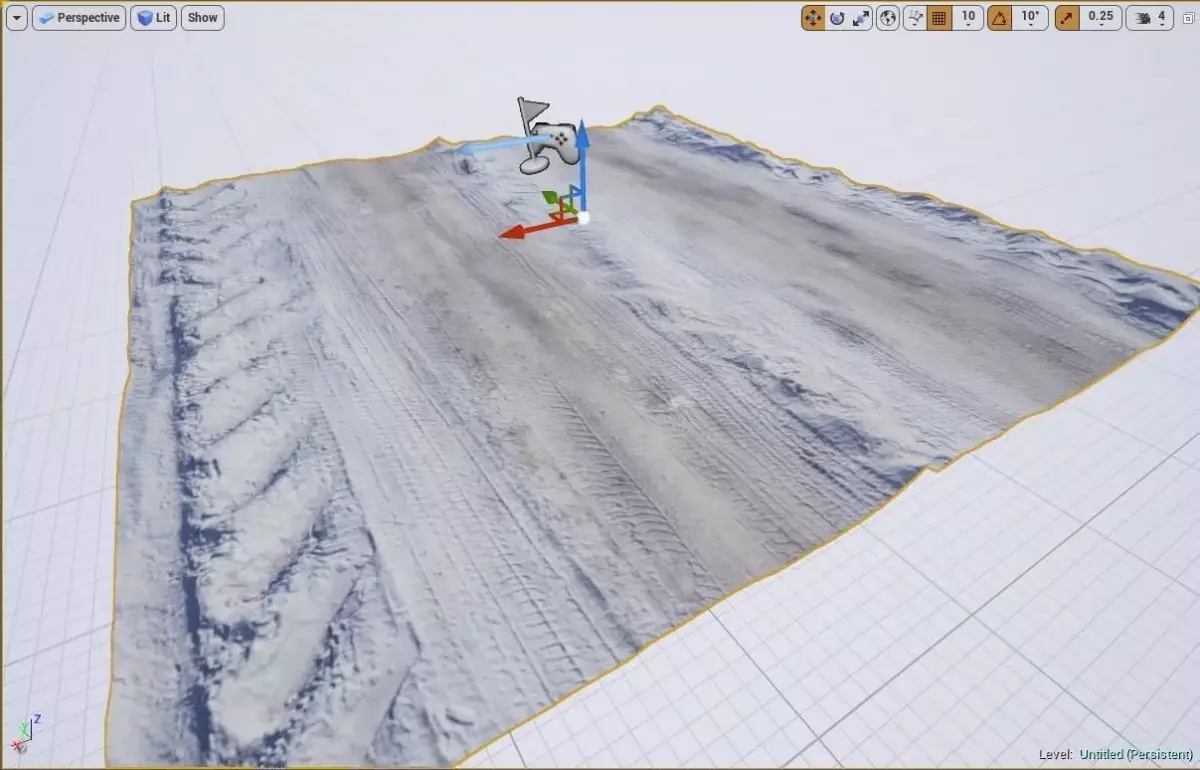Toggle grid snapping on or off
Screen dimensions: 1200x770
[x=939, y=18]
